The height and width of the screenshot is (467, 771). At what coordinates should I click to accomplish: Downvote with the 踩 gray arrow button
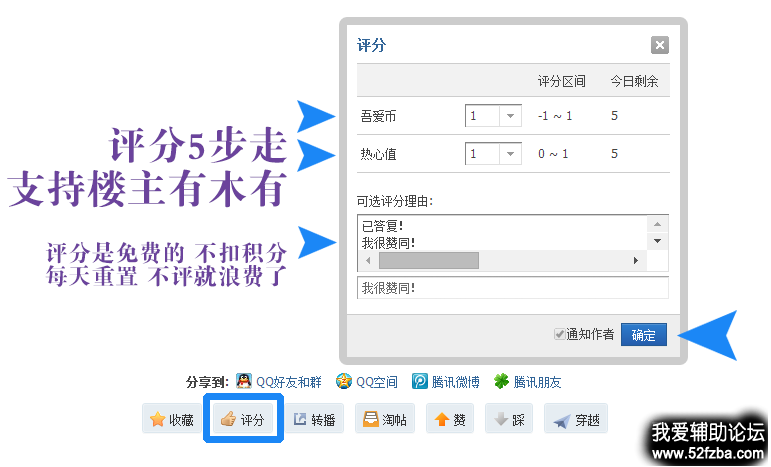(509, 419)
